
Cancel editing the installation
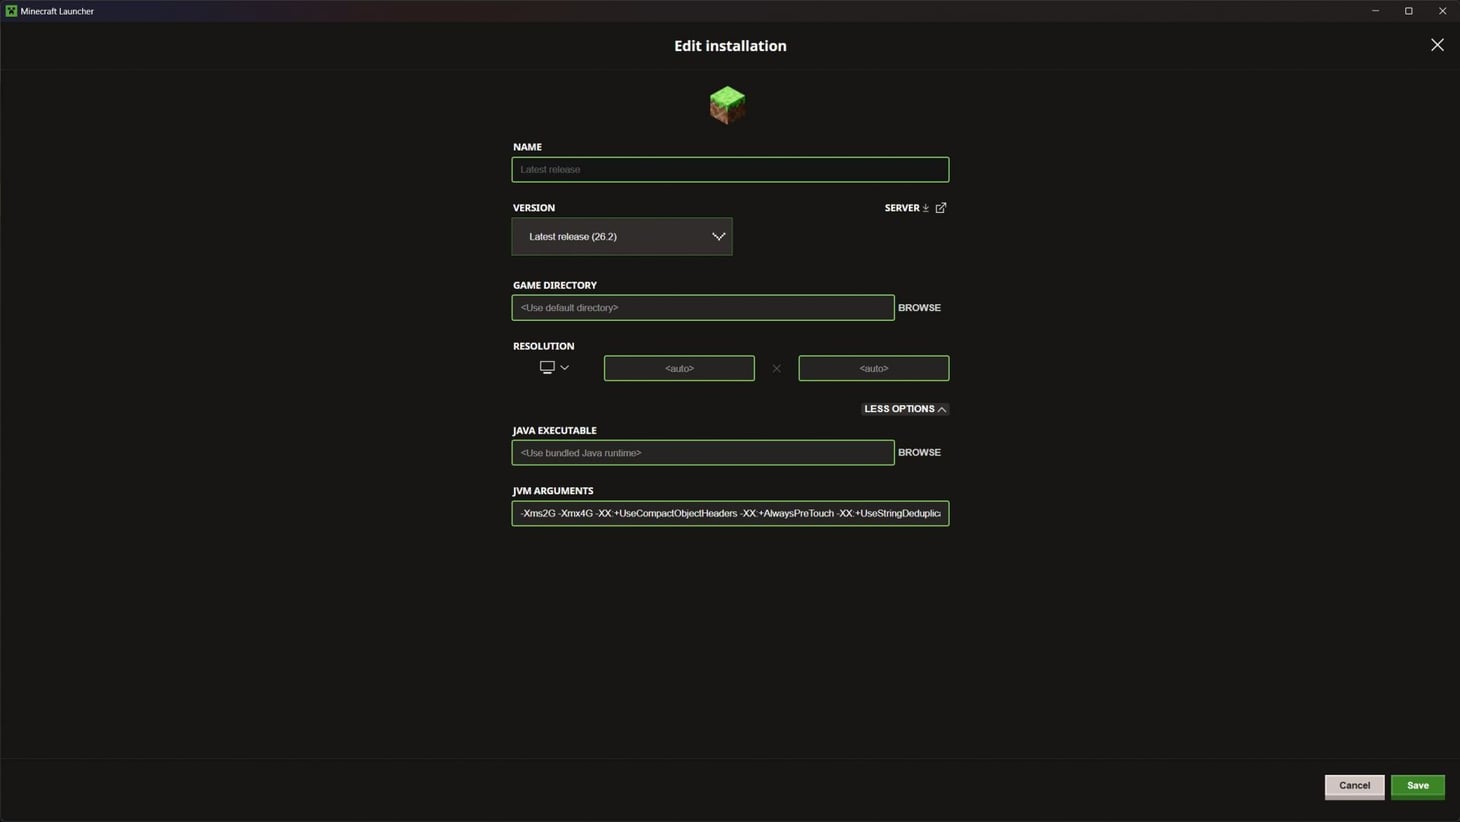point(1355,786)
